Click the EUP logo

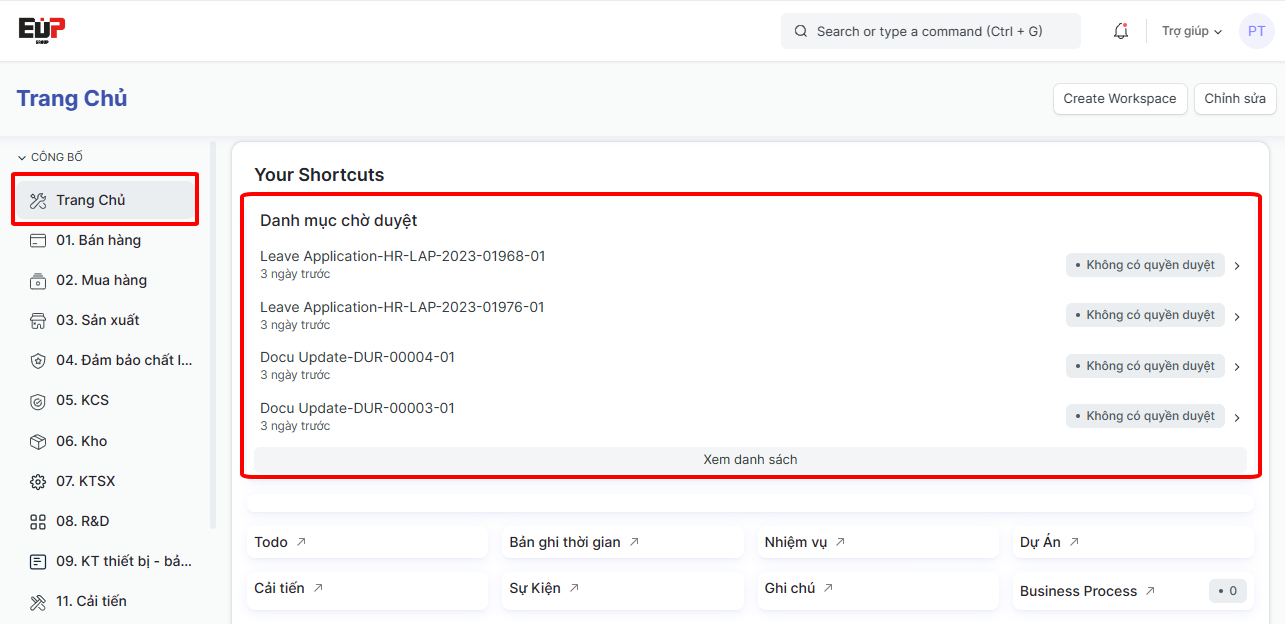click(x=42, y=30)
